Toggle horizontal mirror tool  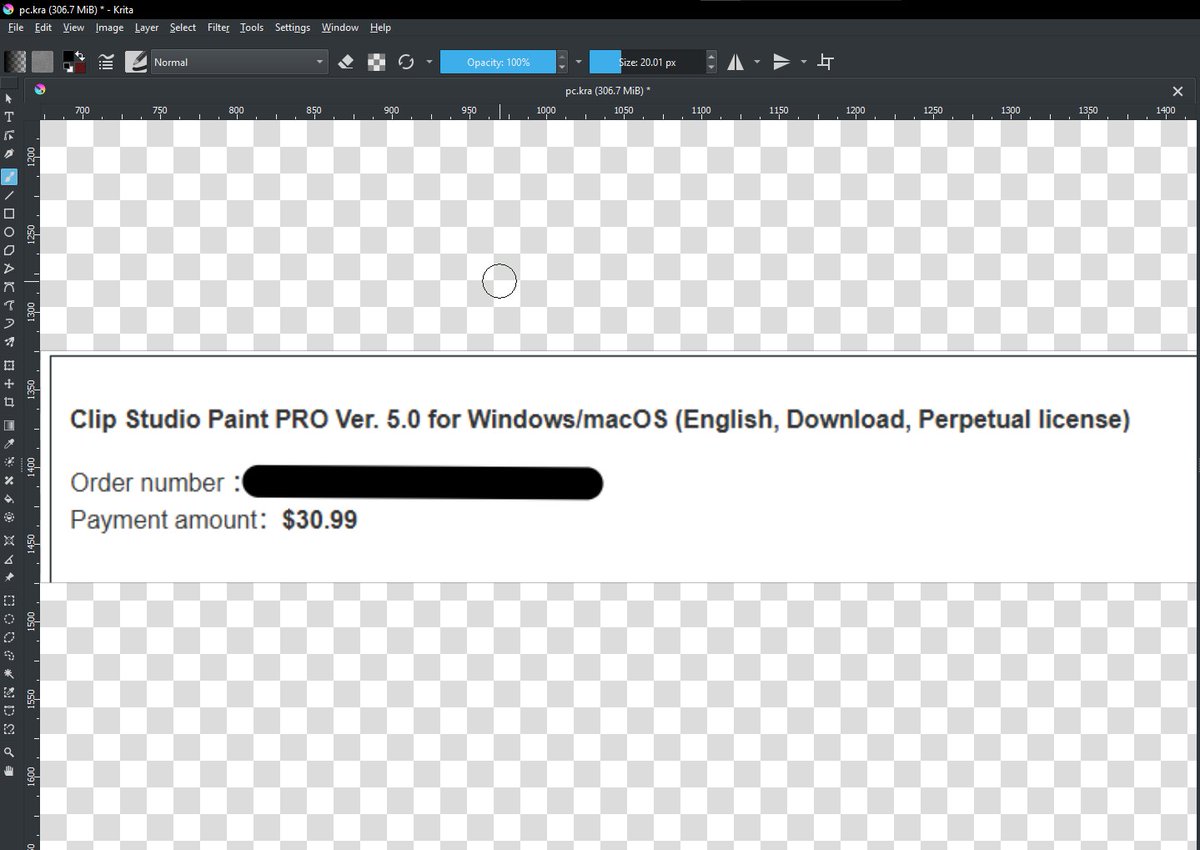(x=736, y=62)
